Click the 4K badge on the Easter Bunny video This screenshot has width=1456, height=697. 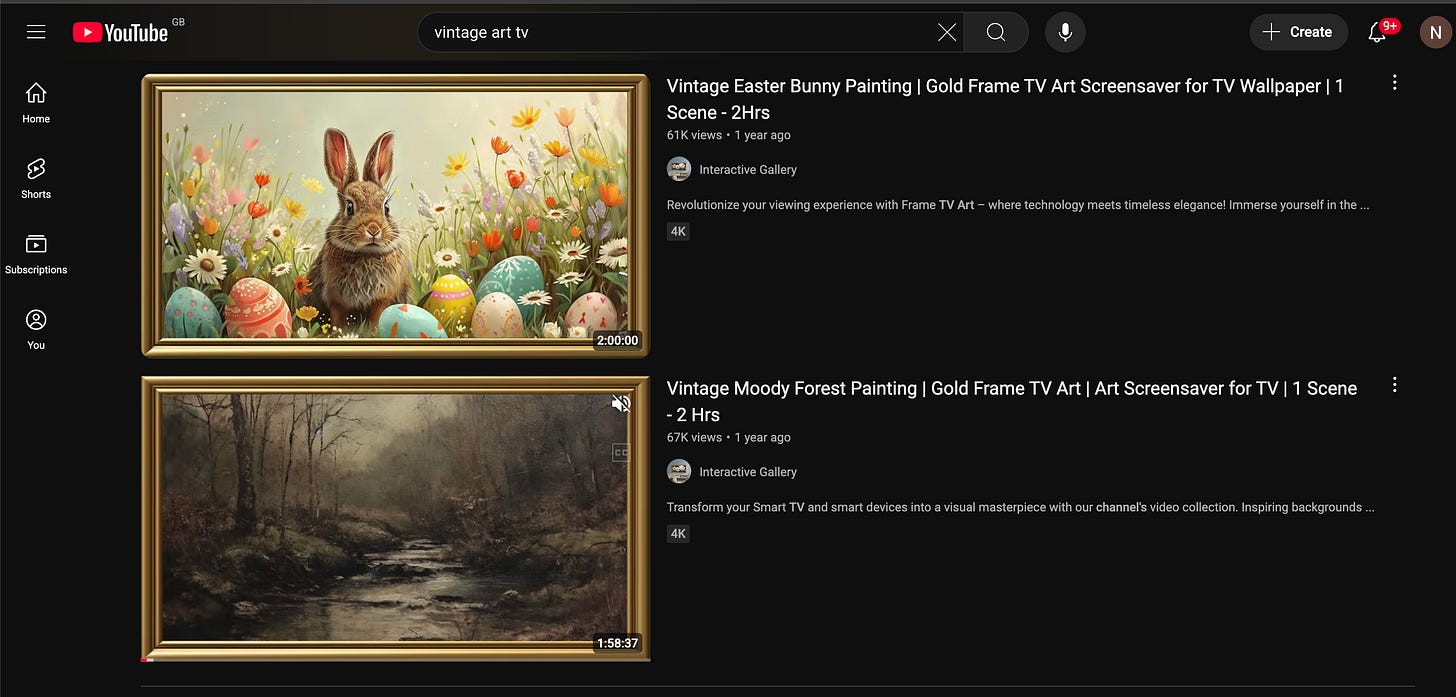point(678,231)
